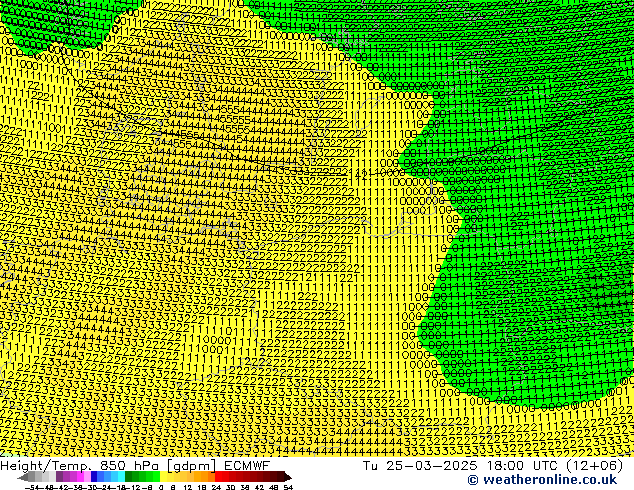Click the dark green swatch above legend label -12

(129, 476)
